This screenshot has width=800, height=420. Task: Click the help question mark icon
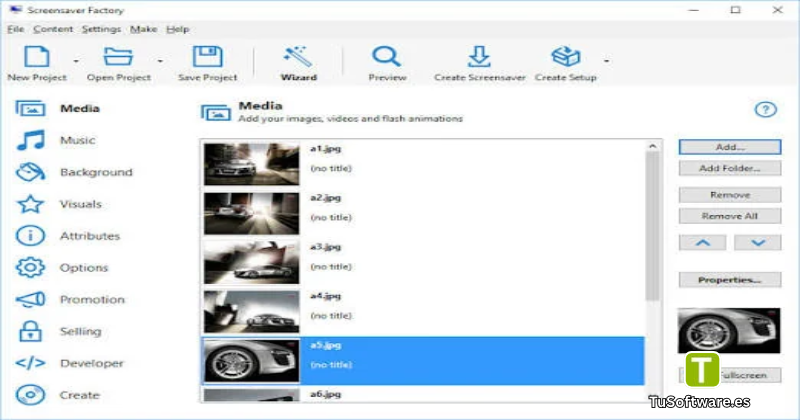point(765,109)
